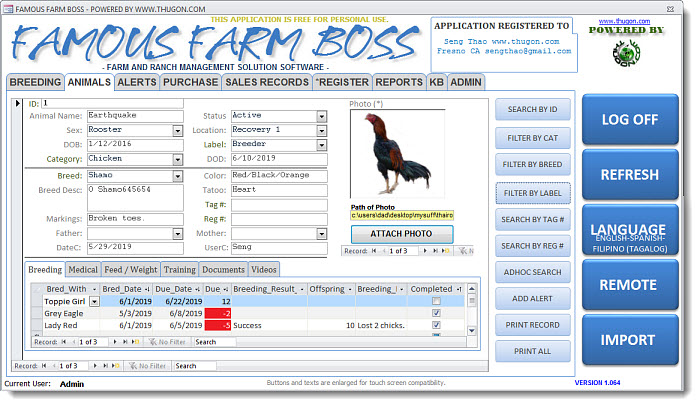
Task: Expand the Breed dropdown showing Shamo
Action: click(177, 176)
